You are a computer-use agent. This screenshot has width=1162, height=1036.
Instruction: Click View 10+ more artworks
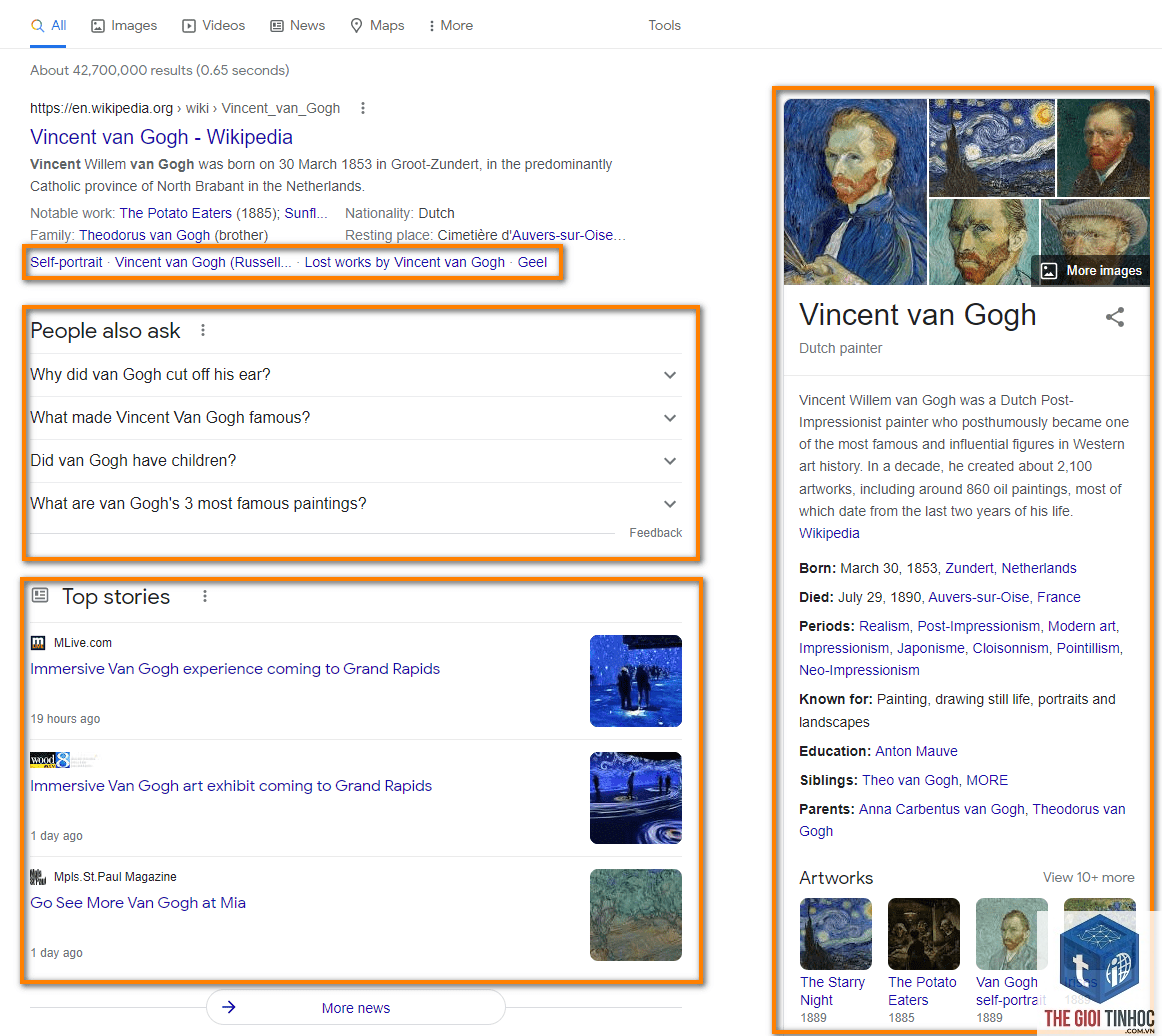(1088, 877)
